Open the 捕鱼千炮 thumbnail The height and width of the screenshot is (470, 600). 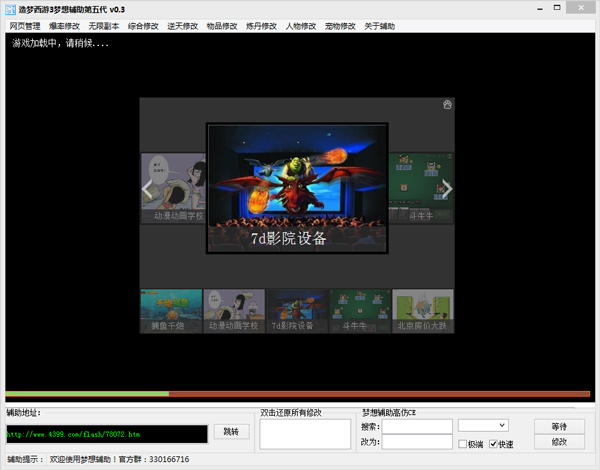coord(171,311)
